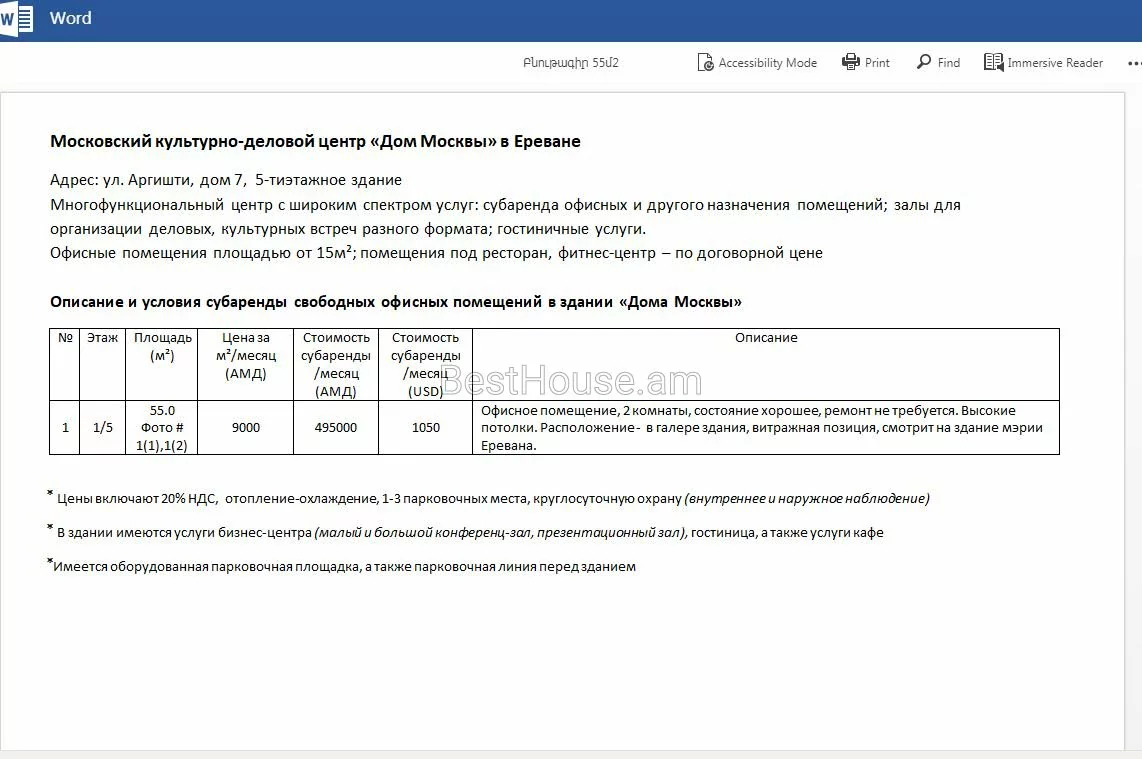Screen dimensions: 1142x759
Task: Click the USD cost cell showing 1050
Action: click(425, 427)
